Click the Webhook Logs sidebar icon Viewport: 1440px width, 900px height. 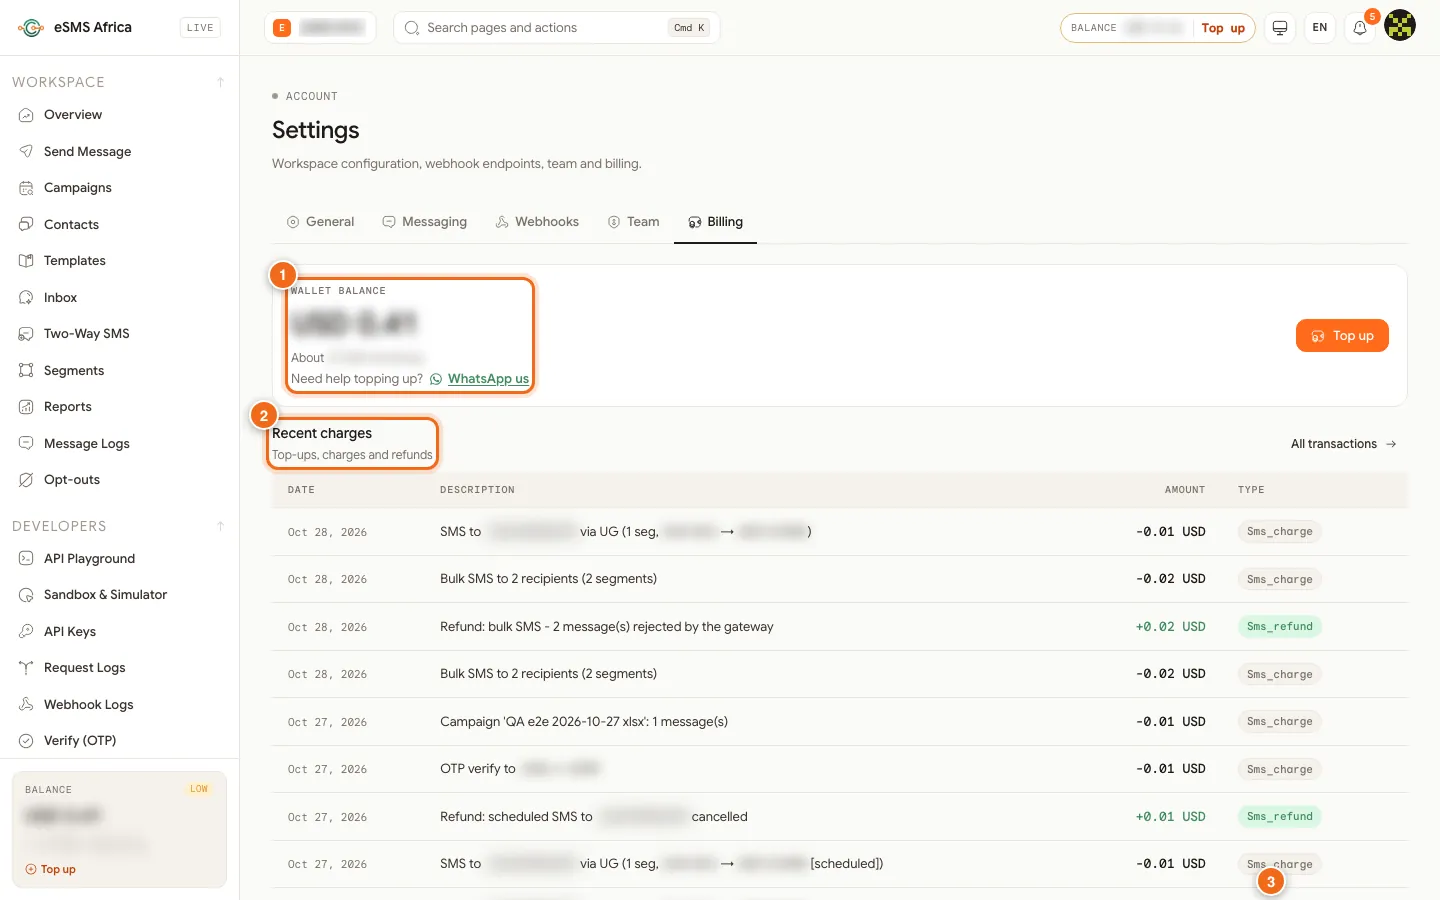tap(27, 704)
